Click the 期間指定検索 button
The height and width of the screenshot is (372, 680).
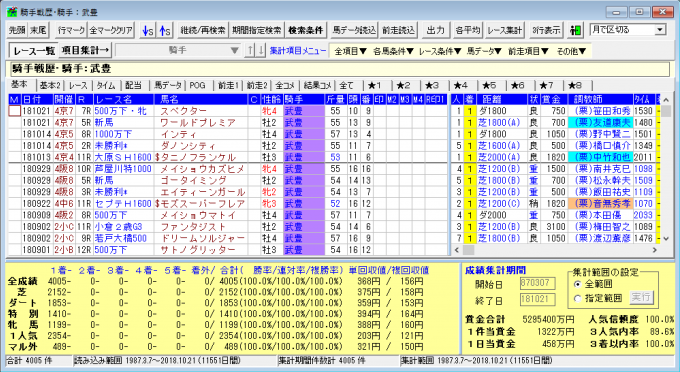click(x=256, y=30)
